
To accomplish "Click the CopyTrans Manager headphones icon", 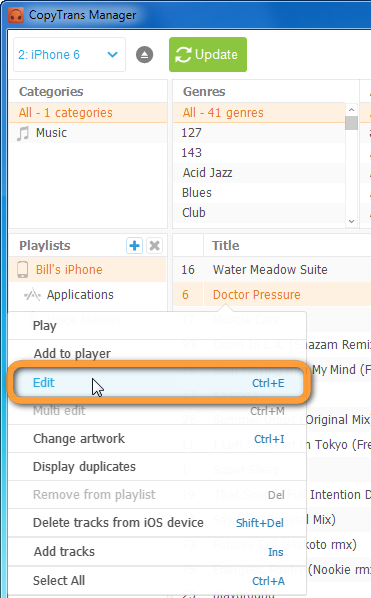I will coord(16,15).
